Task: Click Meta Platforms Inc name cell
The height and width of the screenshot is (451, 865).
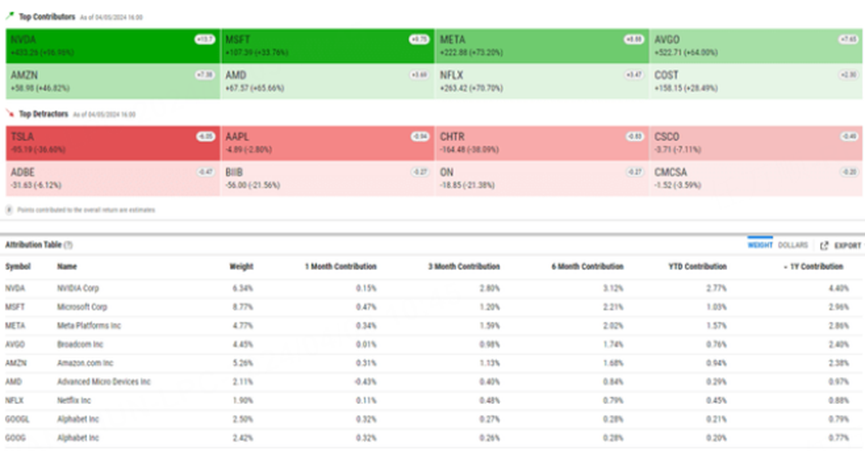Action: 89,326
